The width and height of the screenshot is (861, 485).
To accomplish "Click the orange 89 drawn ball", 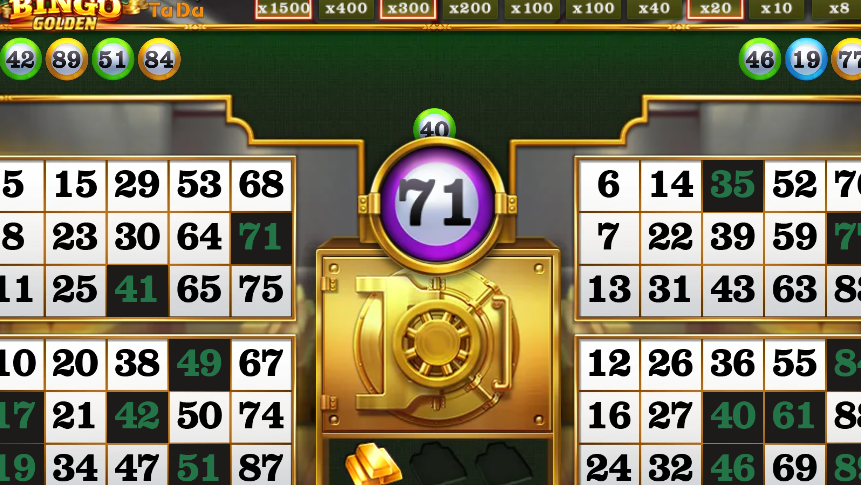I will coord(67,59).
